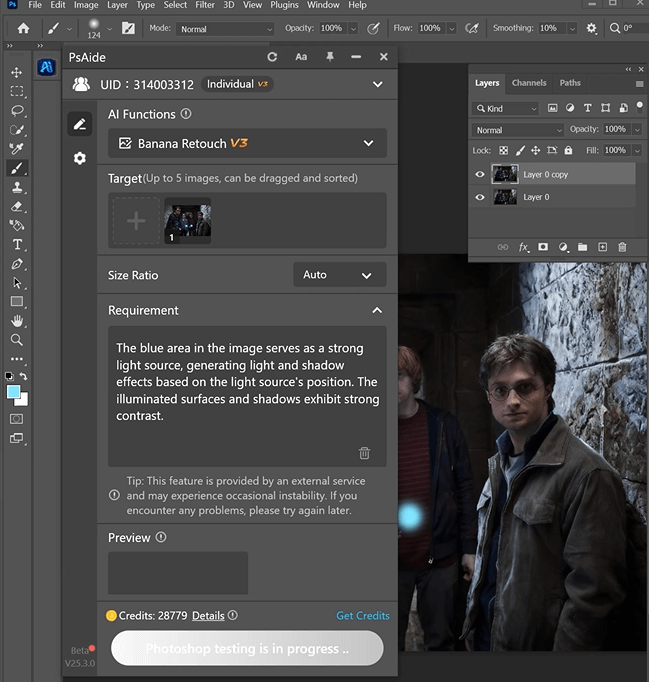The image size is (649, 682).
Task: Select the Paint Bucket tool
Action: pyautogui.click(x=17, y=225)
